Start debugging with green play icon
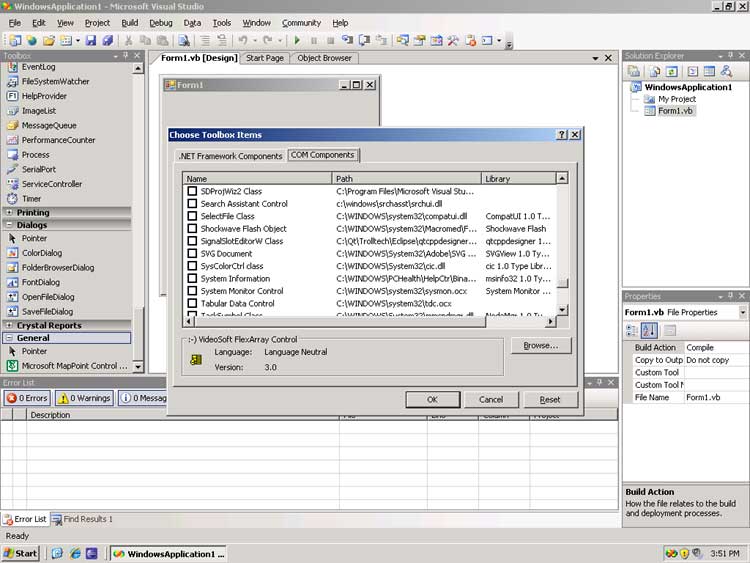The height and width of the screenshot is (563, 750). point(297,41)
